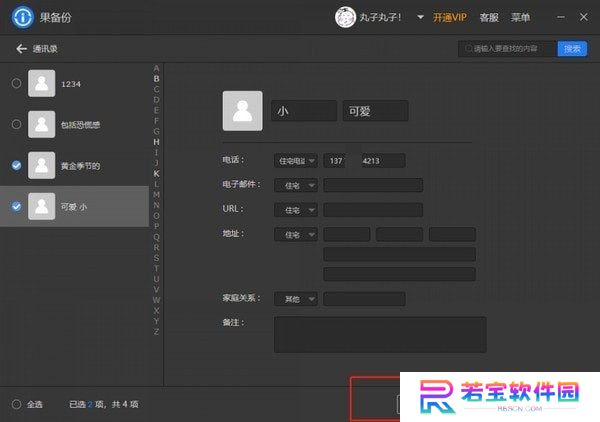Jump to letter A in alphabet index

(x=156, y=68)
